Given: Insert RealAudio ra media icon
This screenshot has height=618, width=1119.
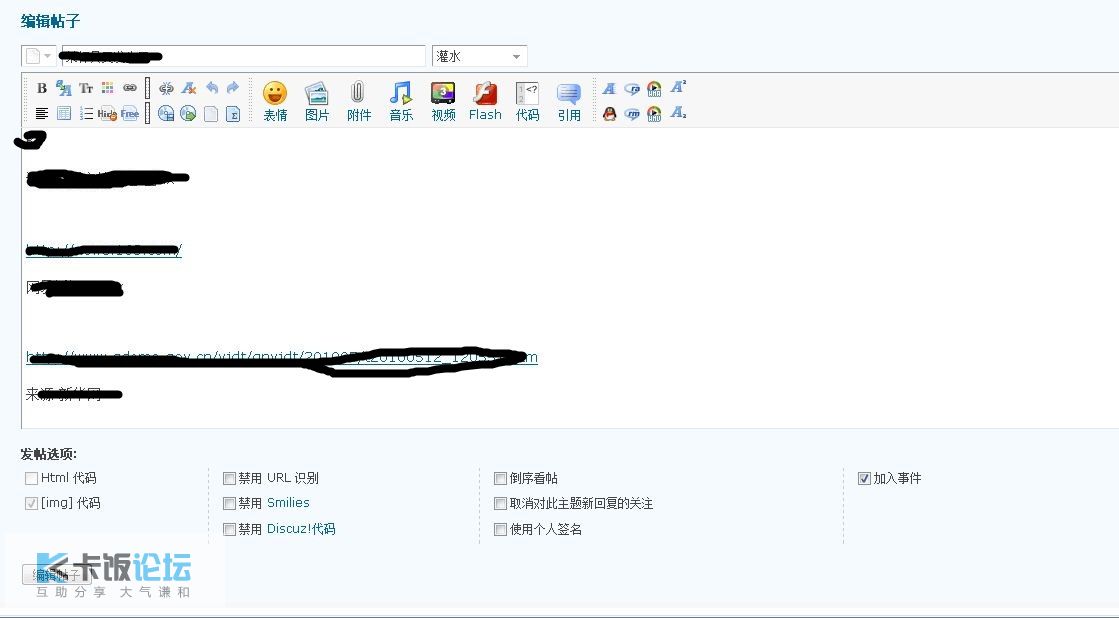Looking at the screenshot, I should [632, 88].
